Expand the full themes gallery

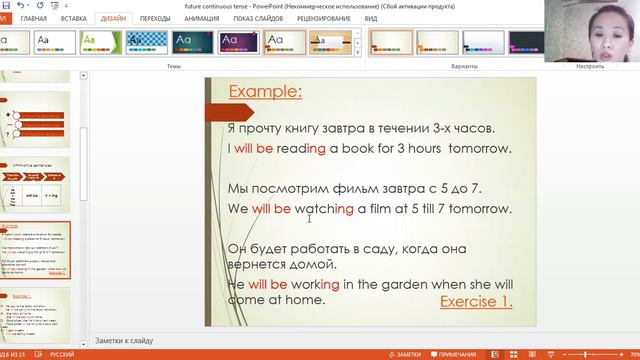coord(358,52)
